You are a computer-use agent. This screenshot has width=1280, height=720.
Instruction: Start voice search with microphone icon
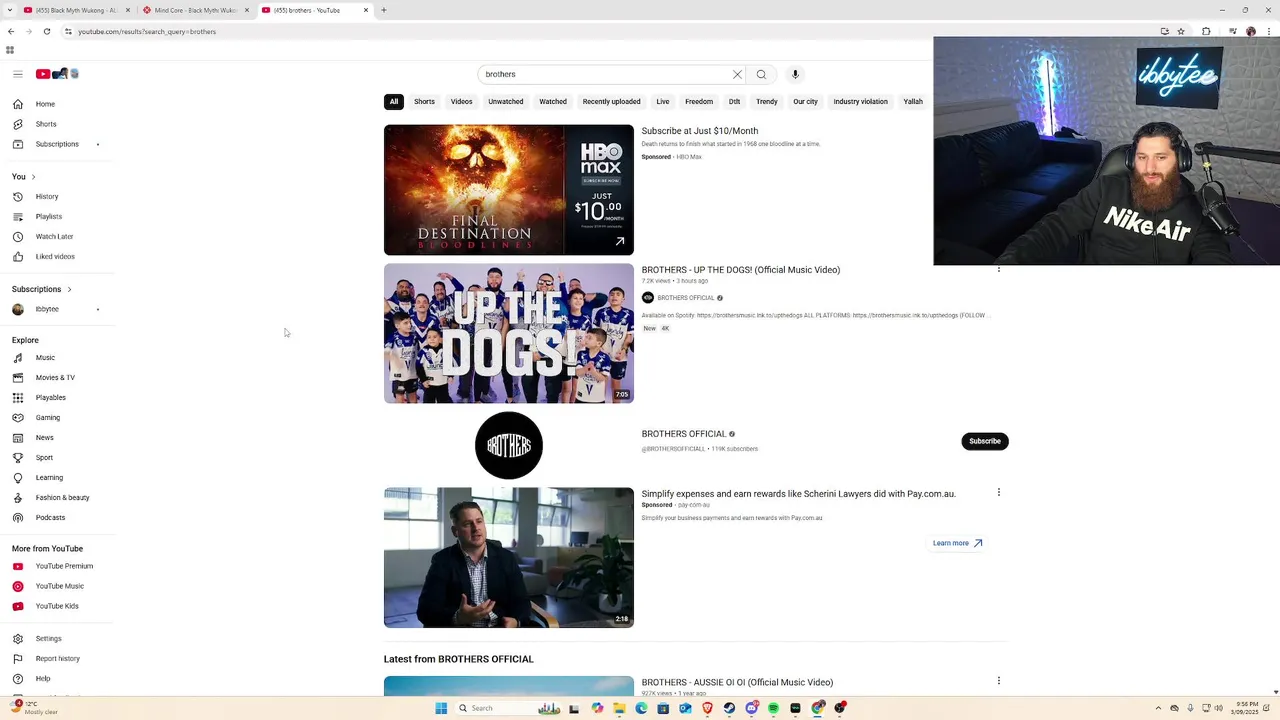click(x=795, y=74)
